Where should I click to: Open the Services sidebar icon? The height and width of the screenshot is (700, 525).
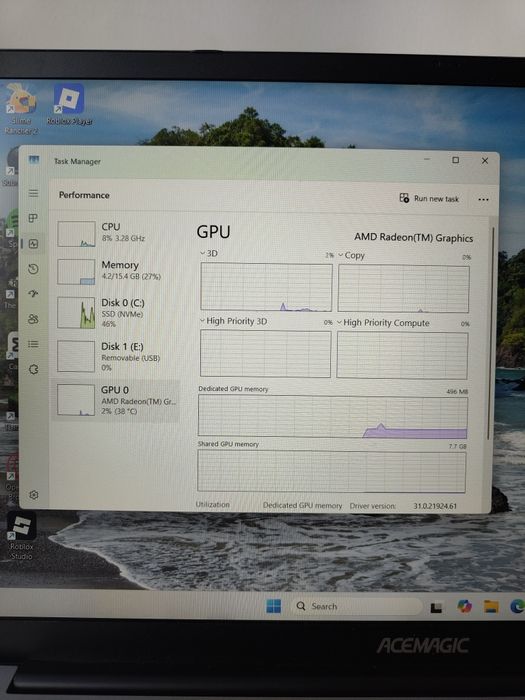tap(33, 369)
